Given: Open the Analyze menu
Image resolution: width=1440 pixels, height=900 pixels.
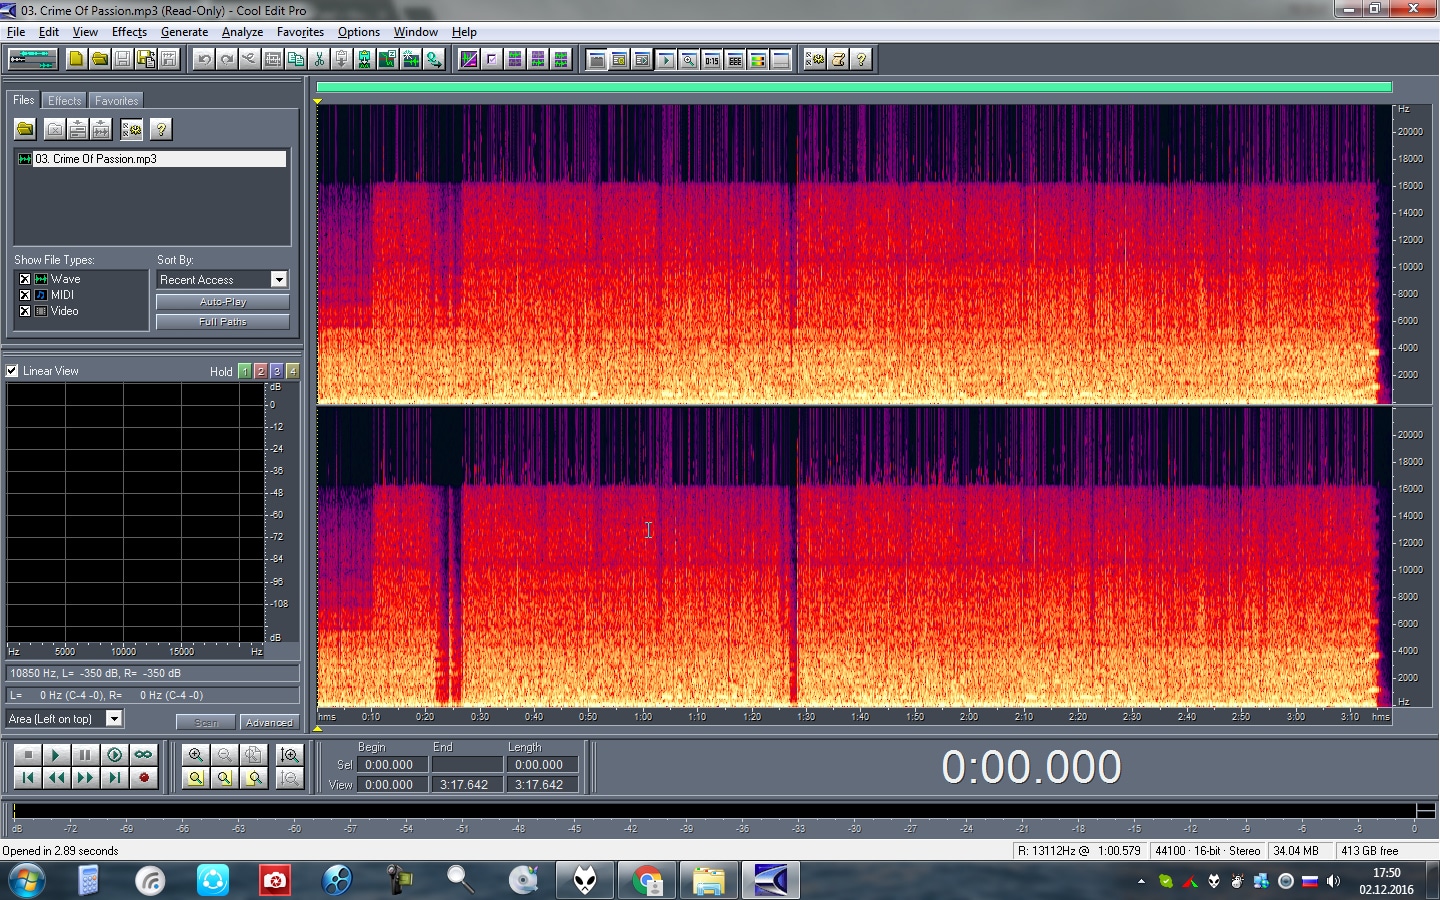Looking at the screenshot, I should click(242, 32).
